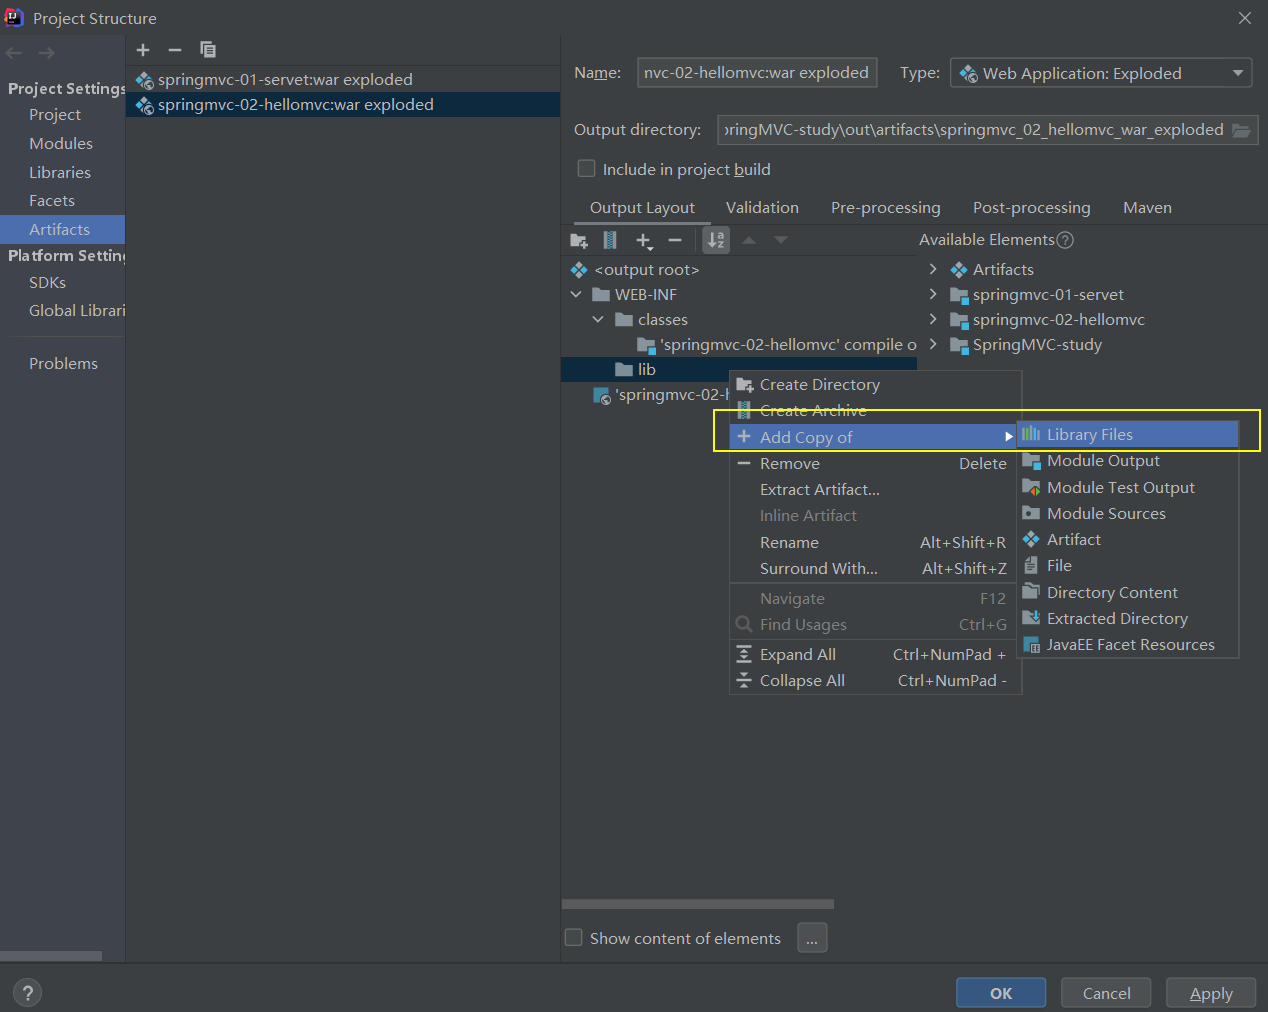This screenshot has height=1012, width=1268.
Task: Expand the Artifacts node in Available Elements
Action: pyautogui.click(x=933, y=269)
